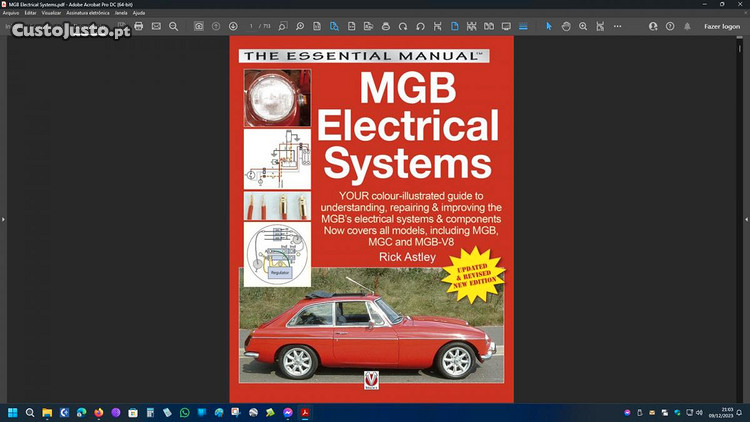This screenshot has width=750, height=422.
Task: Toggle single page view mode
Action: click(x=453, y=26)
